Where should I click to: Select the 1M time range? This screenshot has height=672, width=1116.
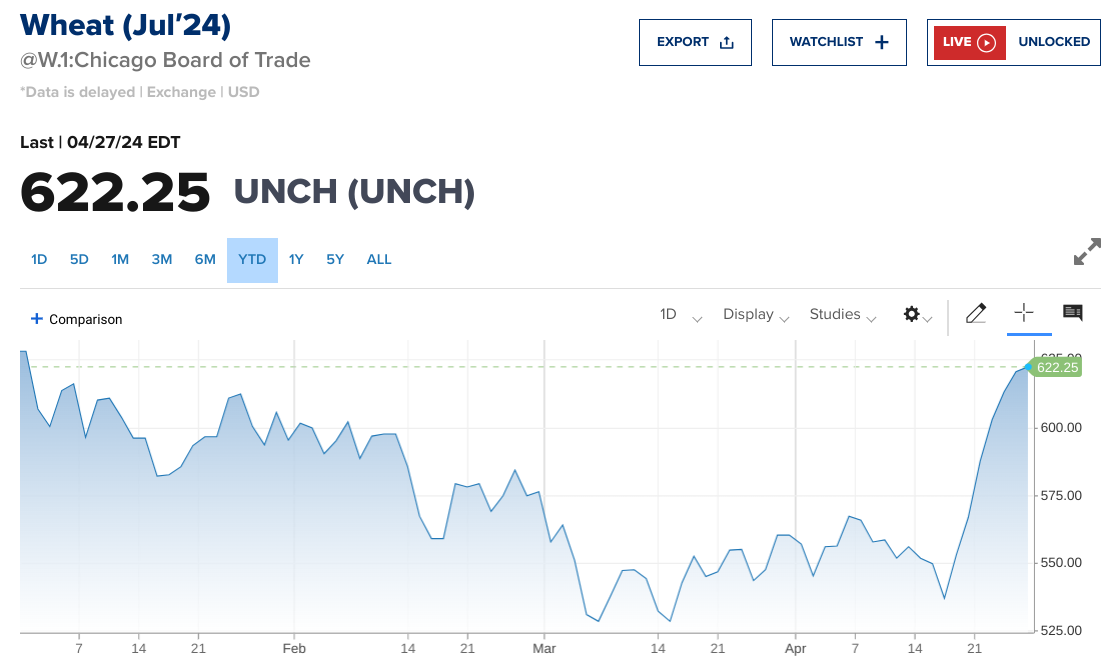coord(120,259)
